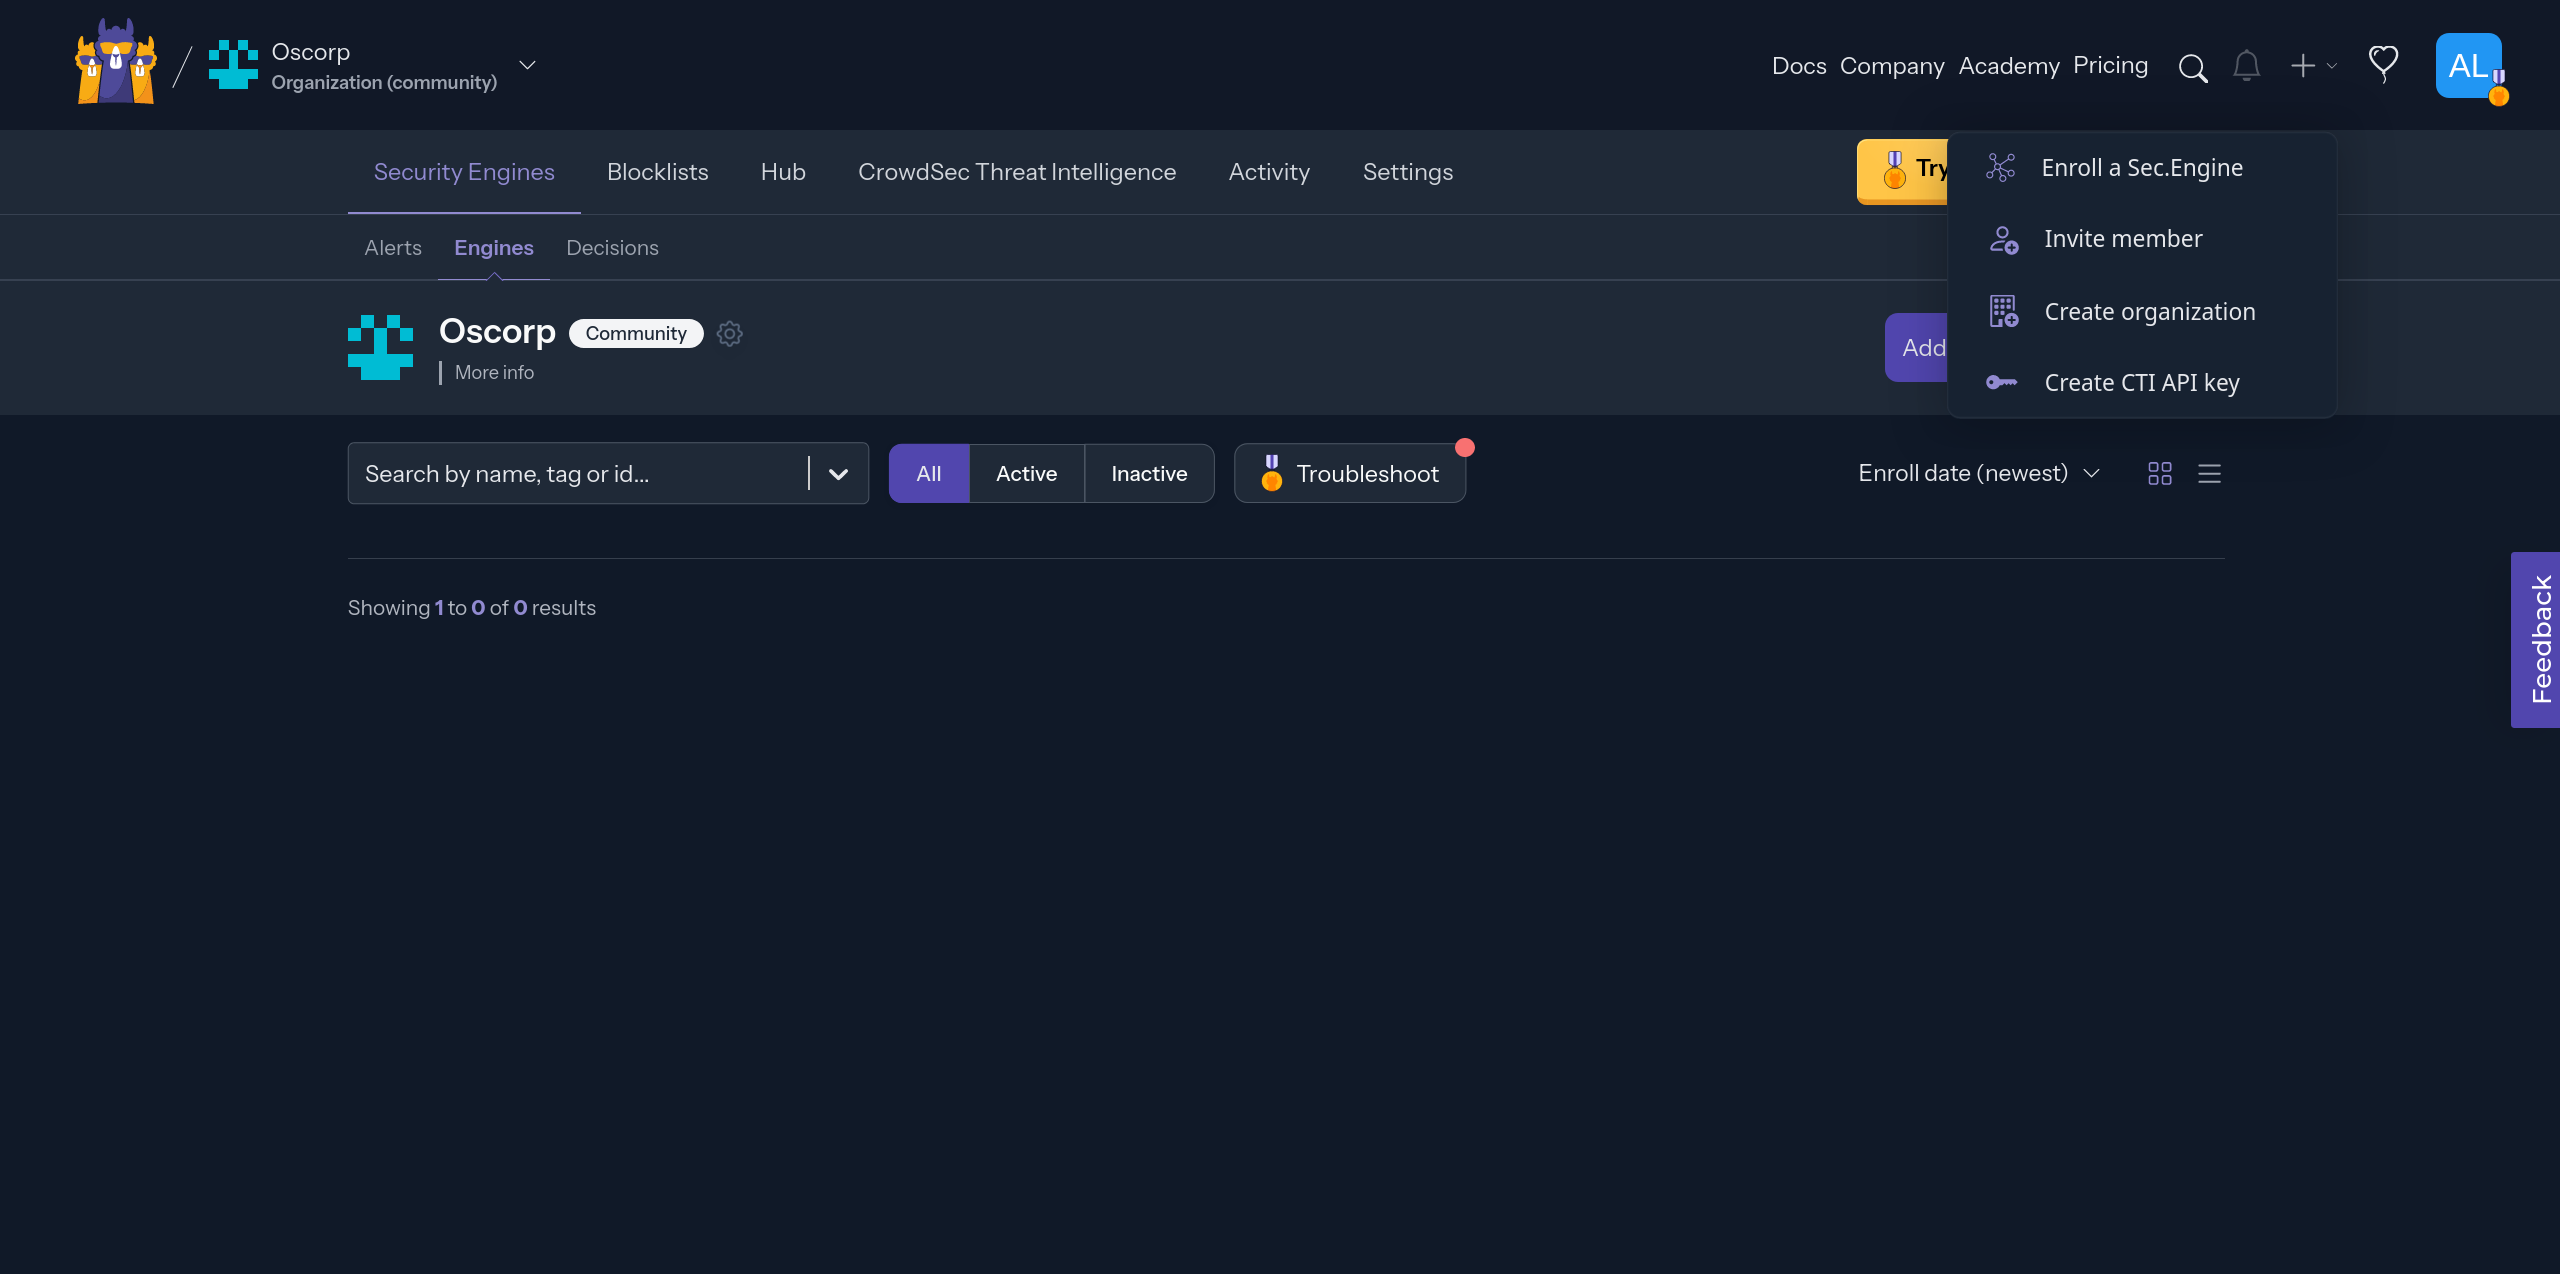Switch to the Blocklists tab
The image size is (2560, 1274).
657,171
